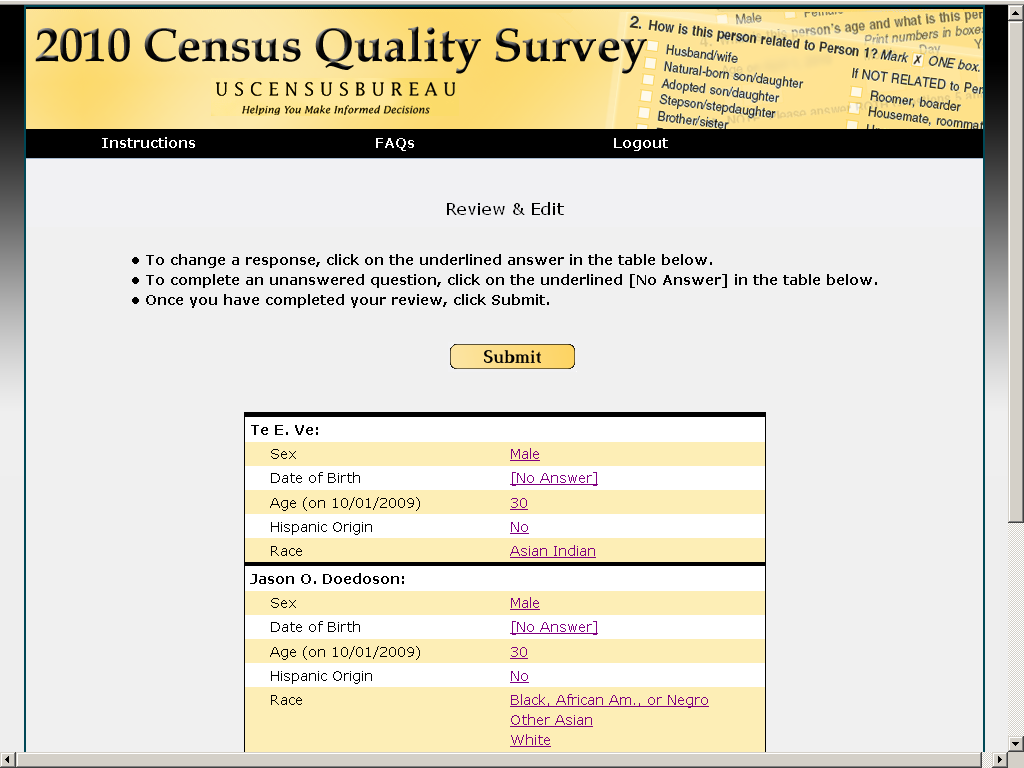Click Logout in the navigation bar
Image resolution: width=1024 pixels, height=768 pixels.
coord(640,143)
